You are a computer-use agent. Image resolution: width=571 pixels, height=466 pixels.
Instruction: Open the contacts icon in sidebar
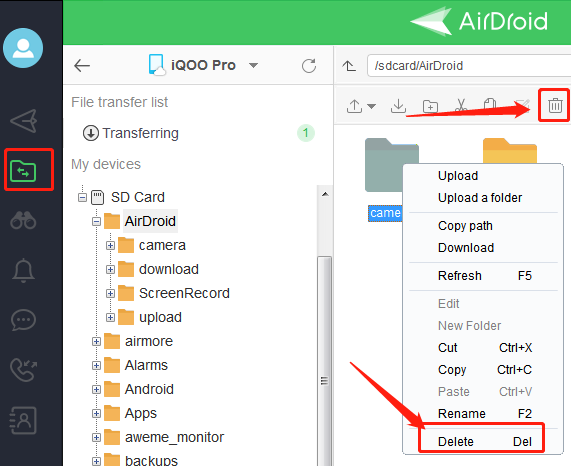(23, 420)
